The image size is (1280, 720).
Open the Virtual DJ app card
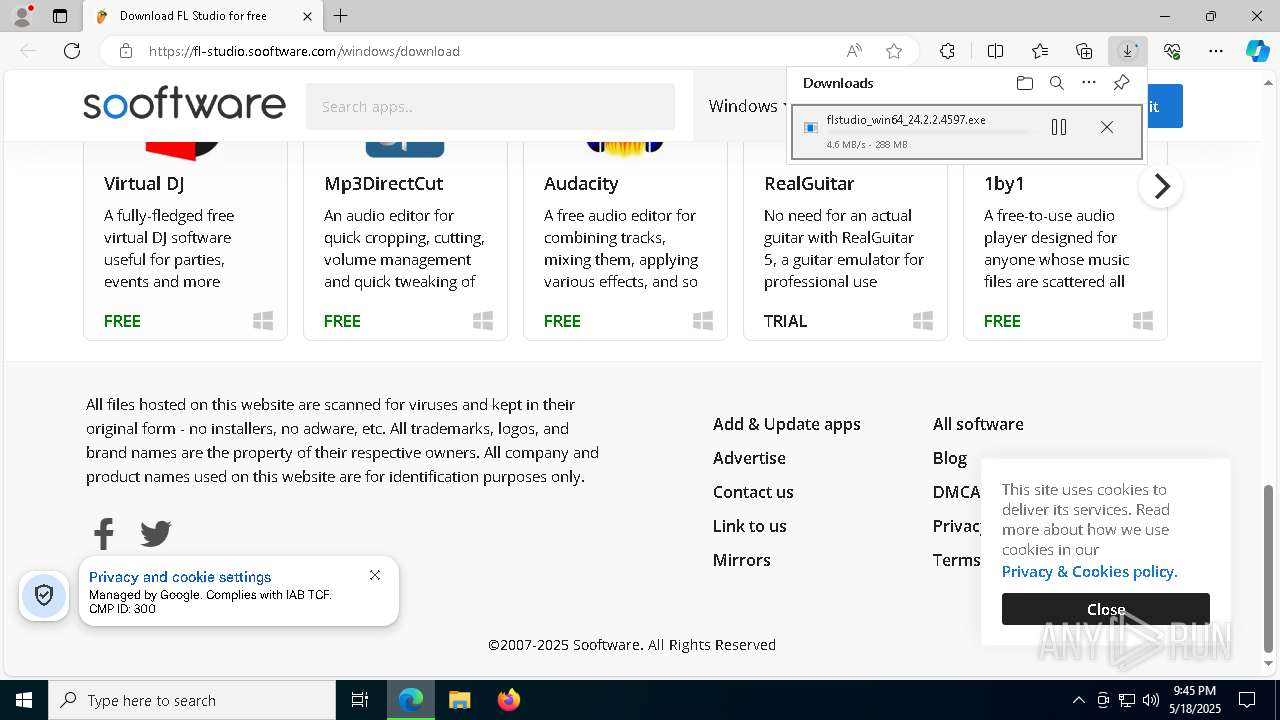tap(185, 240)
